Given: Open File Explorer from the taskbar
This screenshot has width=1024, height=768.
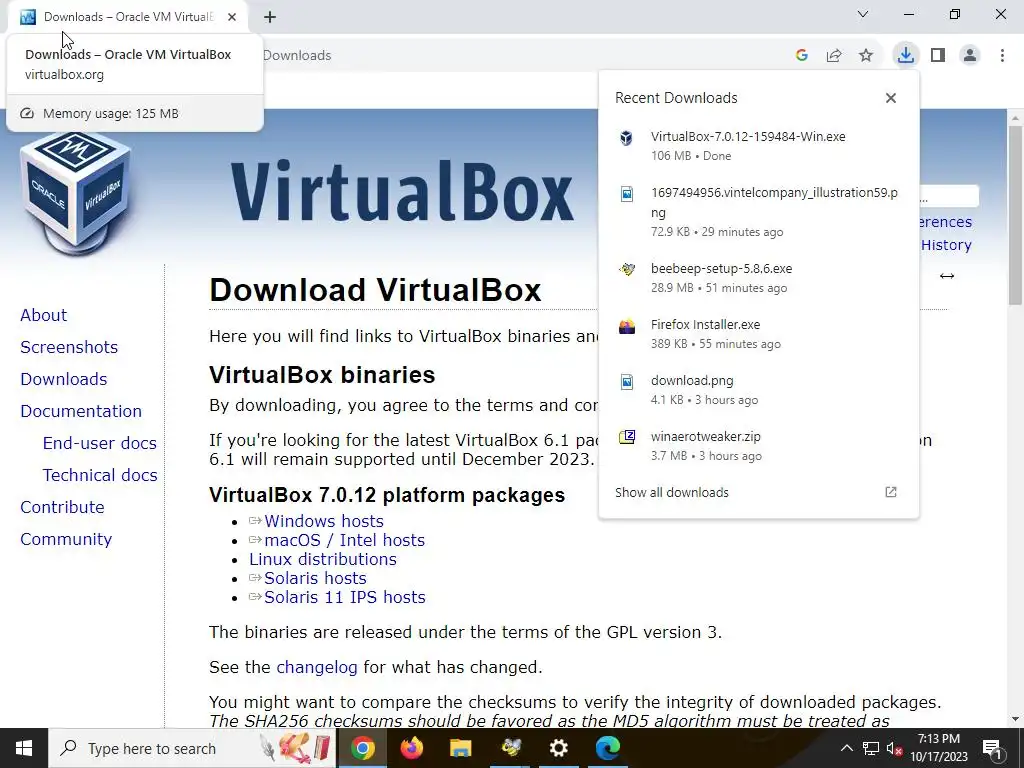Looking at the screenshot, I should click(x=460, y=748).
